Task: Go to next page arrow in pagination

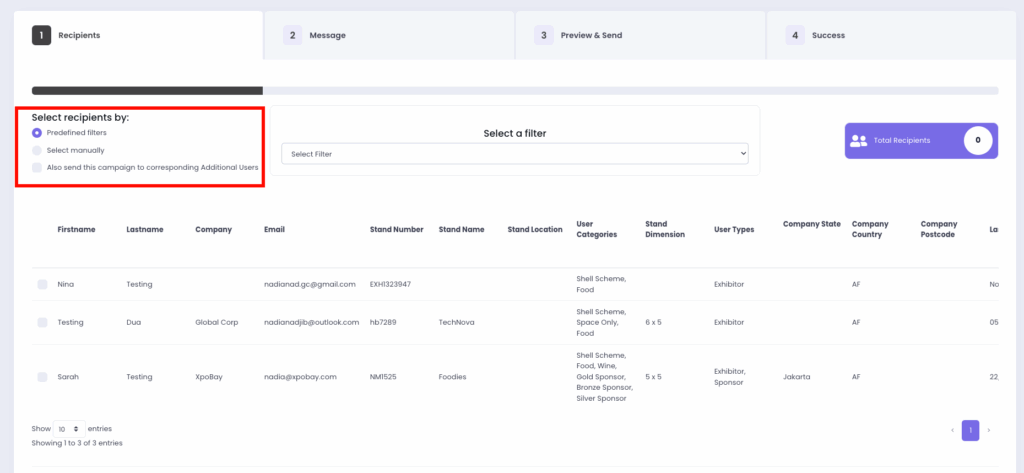Action: click(x=989, y=430)
